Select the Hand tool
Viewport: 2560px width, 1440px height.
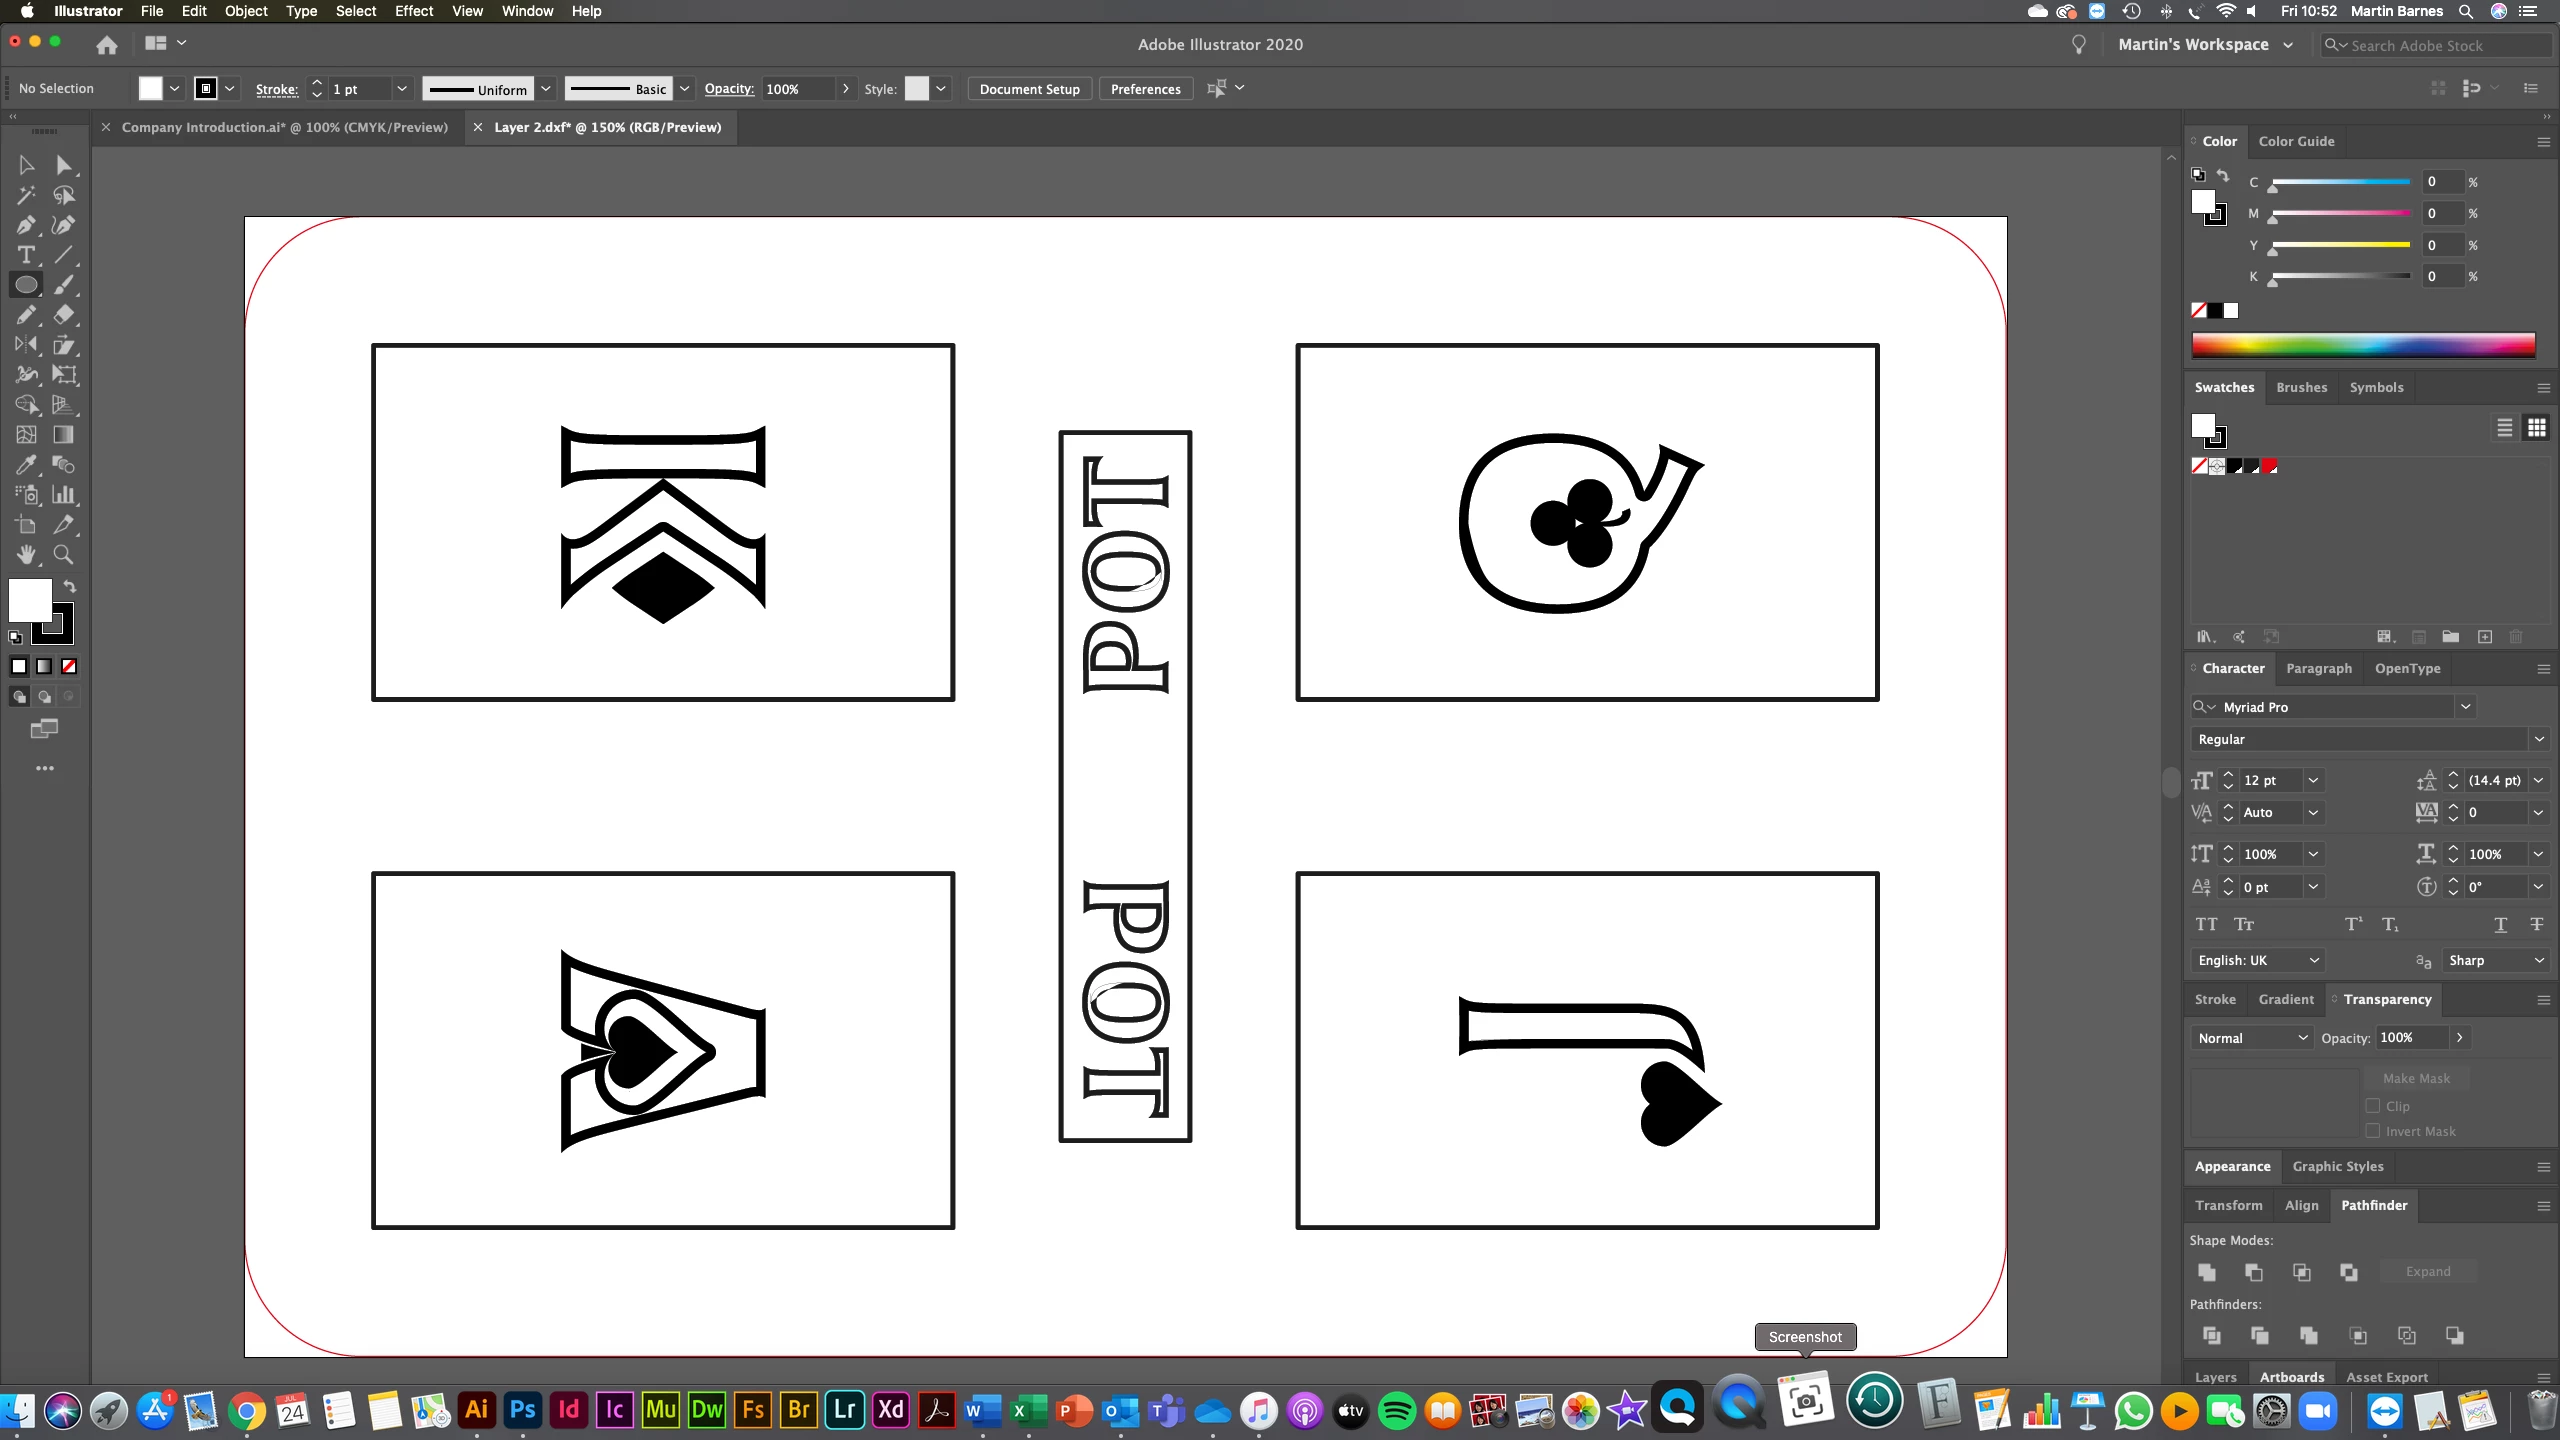point(26,555)
